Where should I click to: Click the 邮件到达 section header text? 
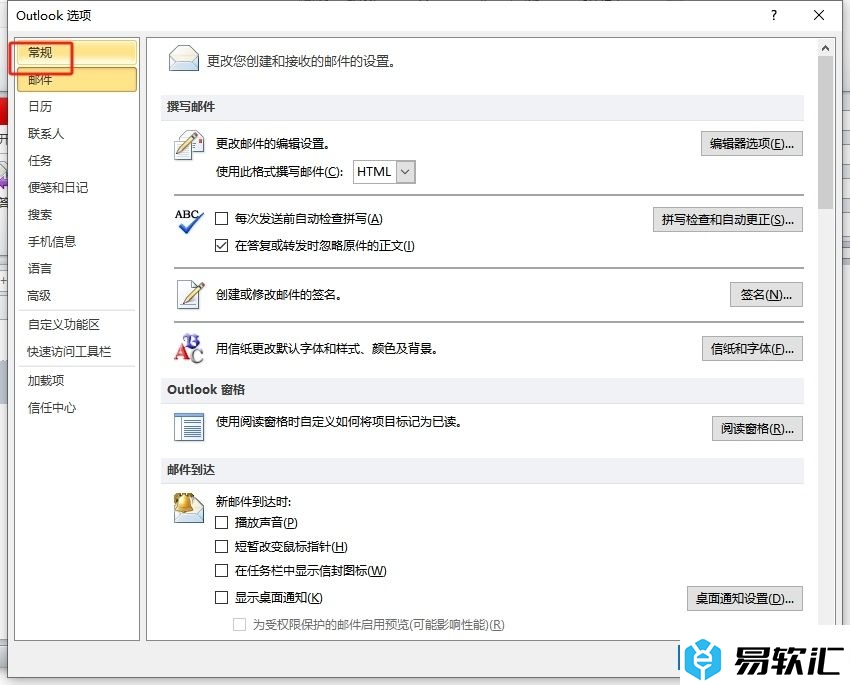click(191, 470)
